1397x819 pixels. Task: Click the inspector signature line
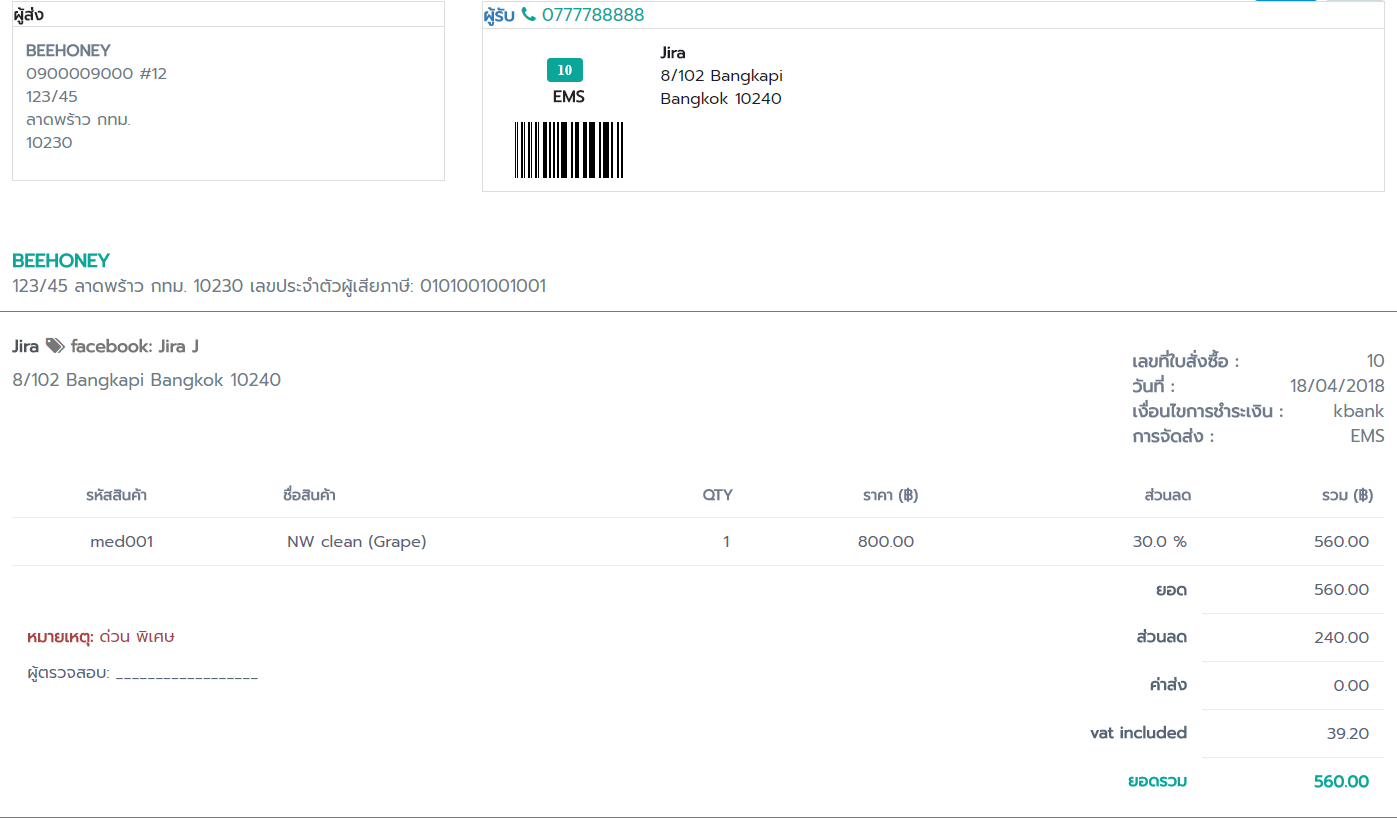[x=187, y=675]
